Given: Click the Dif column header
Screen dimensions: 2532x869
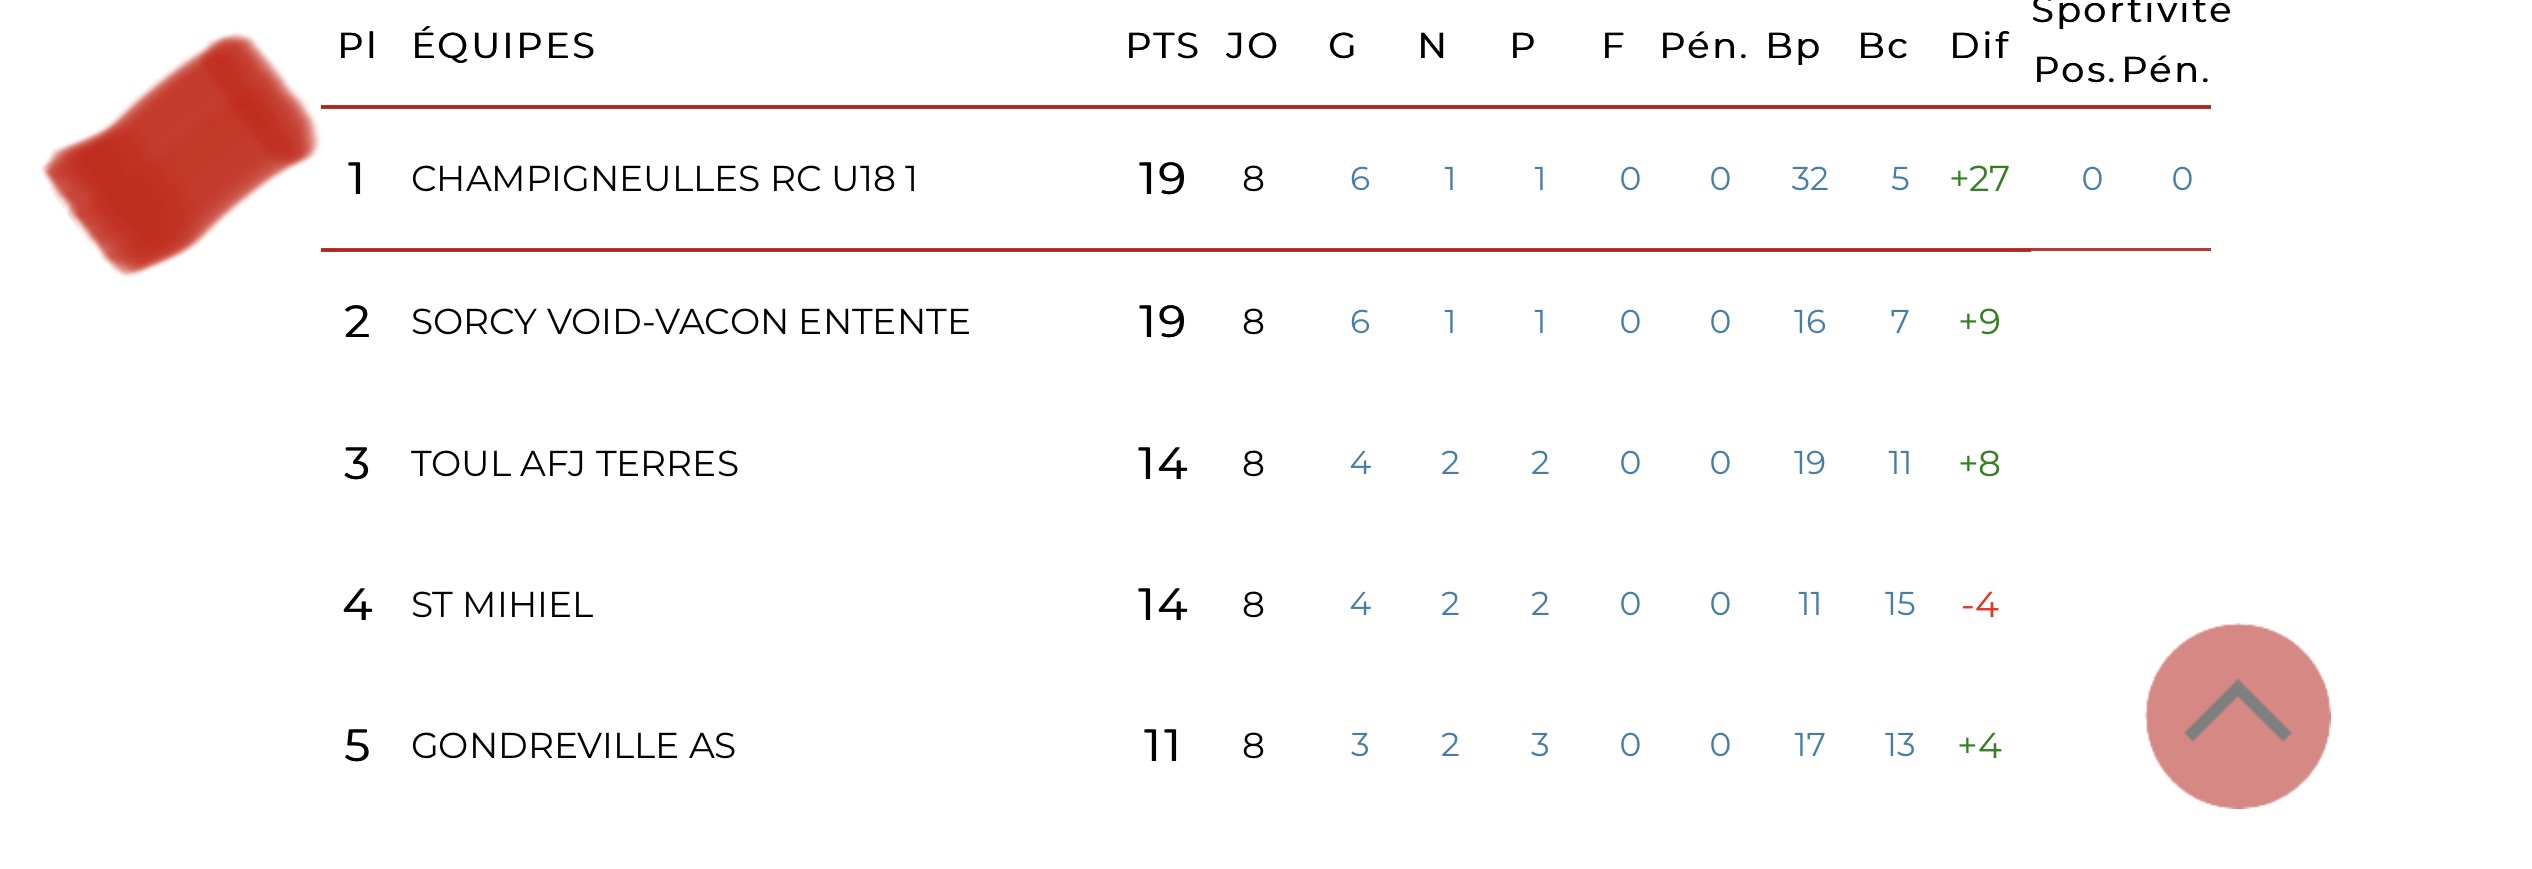Looking at the screenshot, I should 1979,46.
